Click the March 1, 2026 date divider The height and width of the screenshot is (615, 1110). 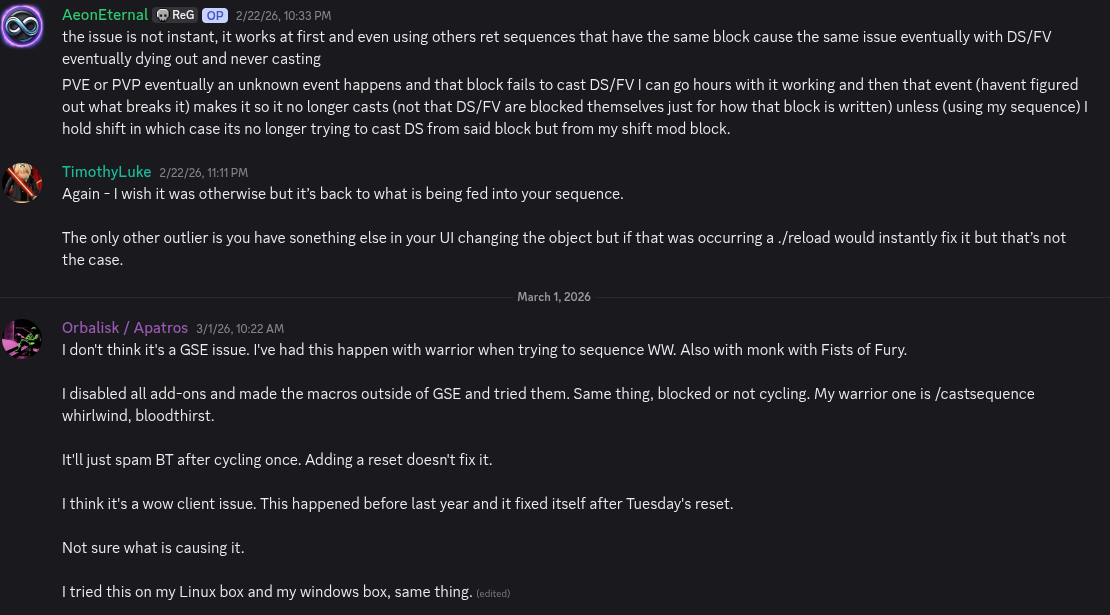point(554,297)
